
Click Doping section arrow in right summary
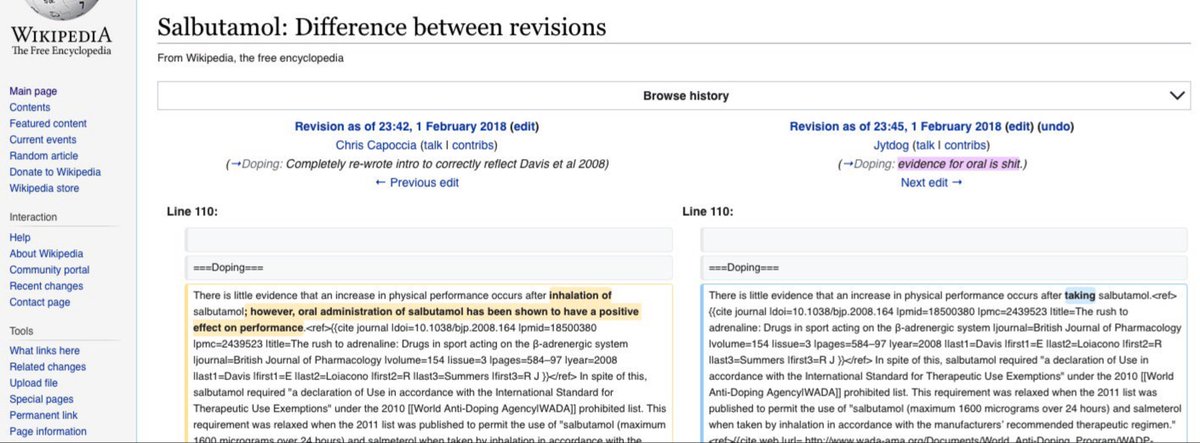point(850,164)
